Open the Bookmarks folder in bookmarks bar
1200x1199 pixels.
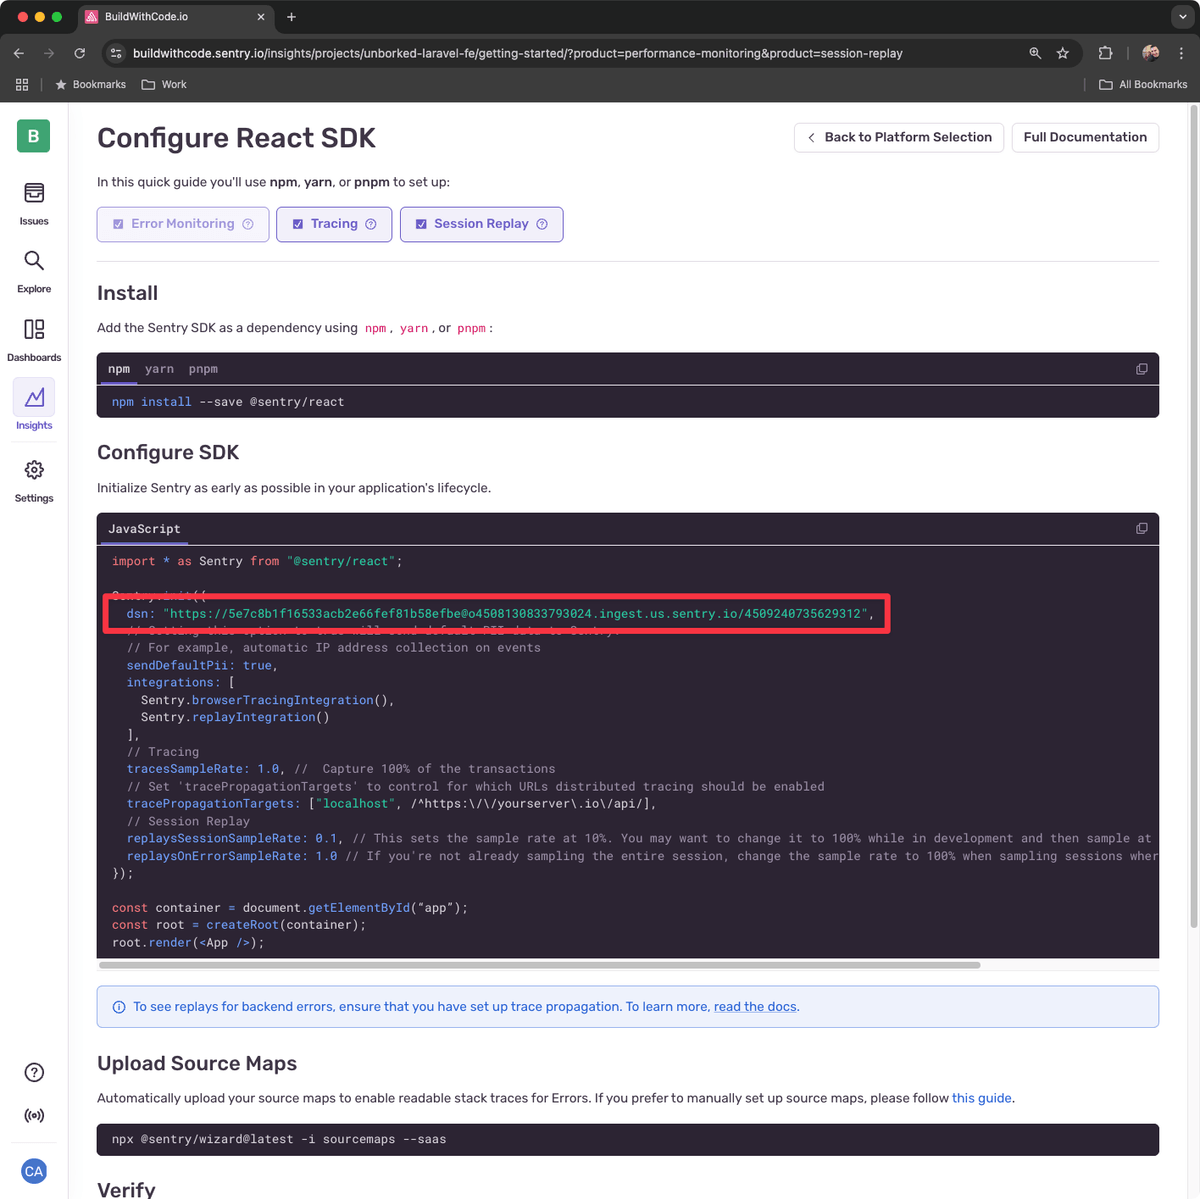(x=90, y=85)
